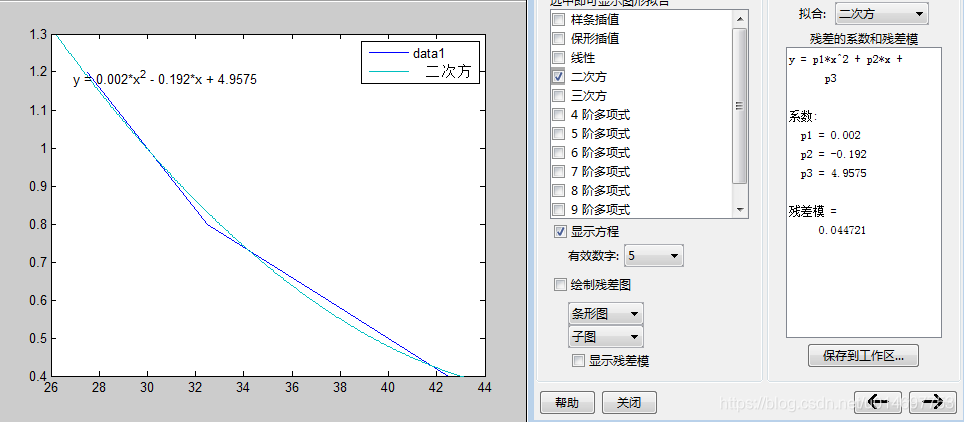
Task: Select the equation text on the plot
Action: [x=165, y=78]
